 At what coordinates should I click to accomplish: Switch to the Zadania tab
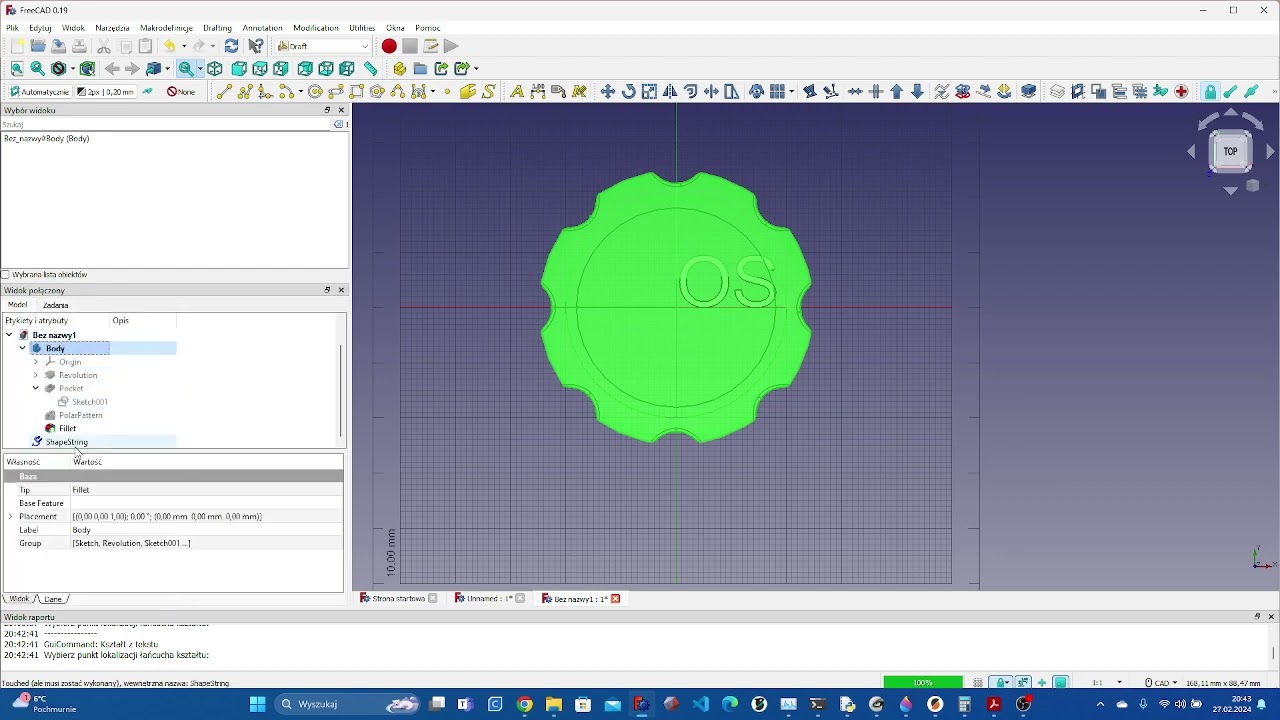55,305
